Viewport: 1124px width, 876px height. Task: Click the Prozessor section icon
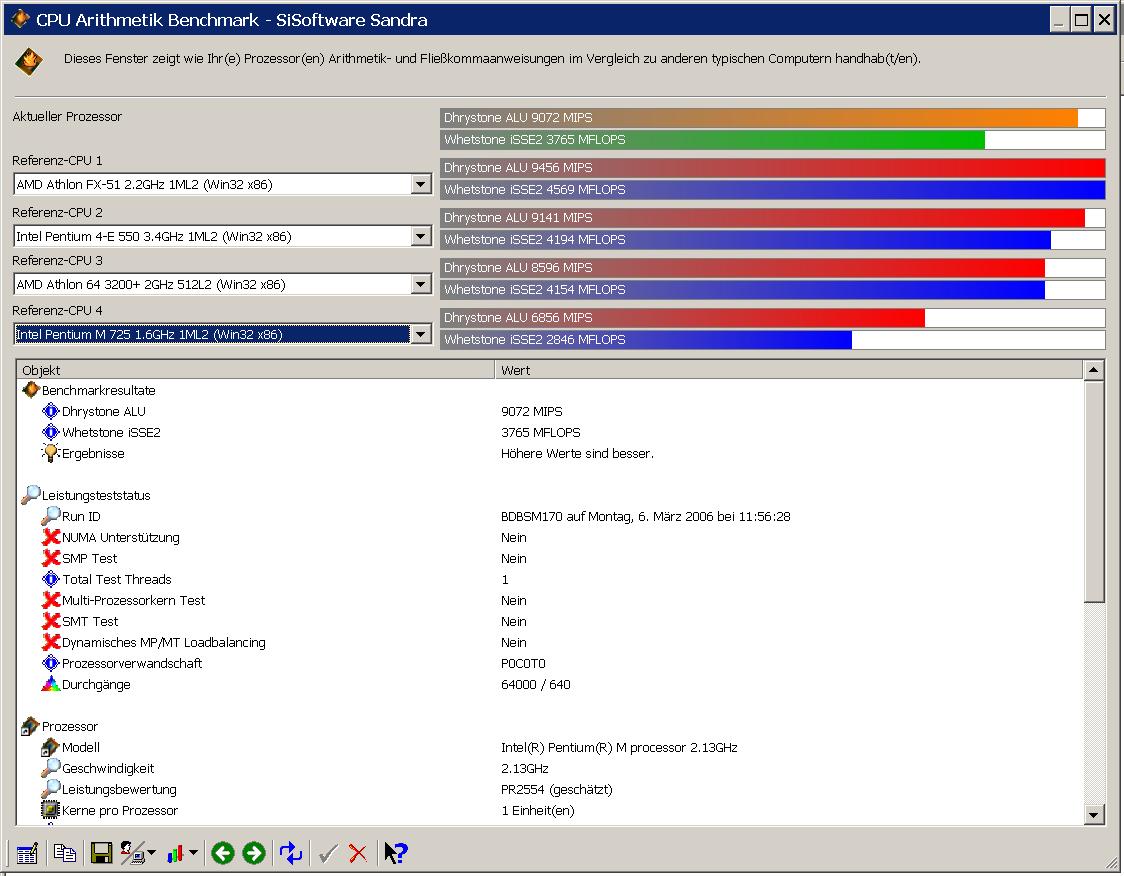coord(31,726)
